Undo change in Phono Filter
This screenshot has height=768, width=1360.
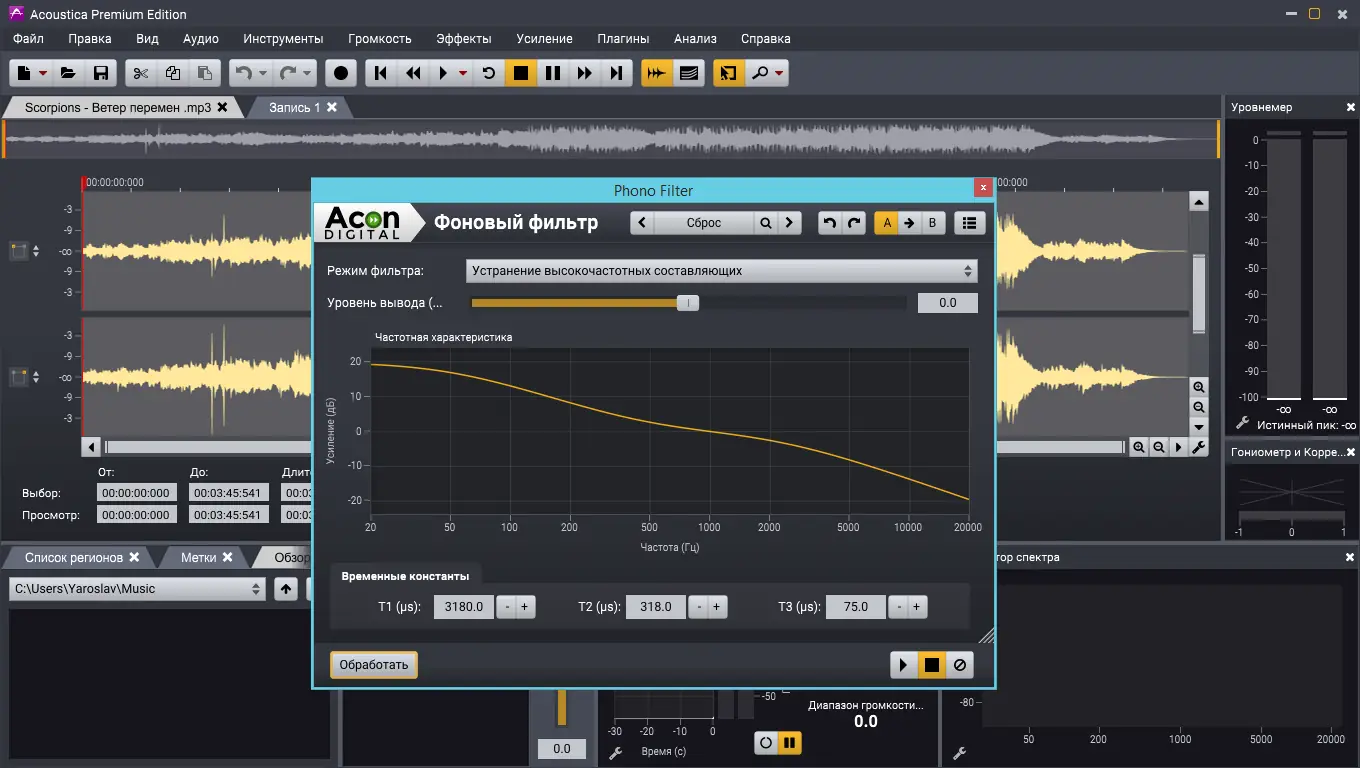829,223
